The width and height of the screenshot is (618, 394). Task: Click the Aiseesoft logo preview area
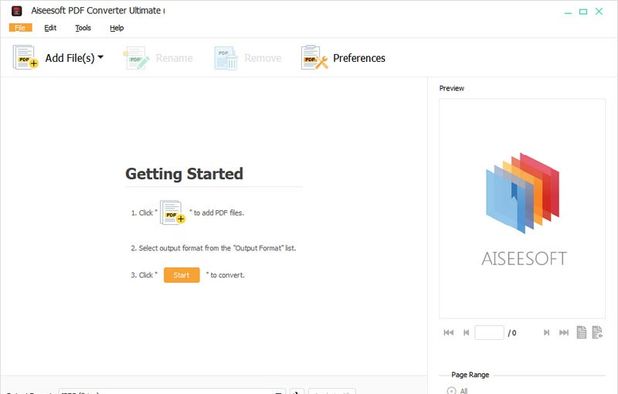522,208
